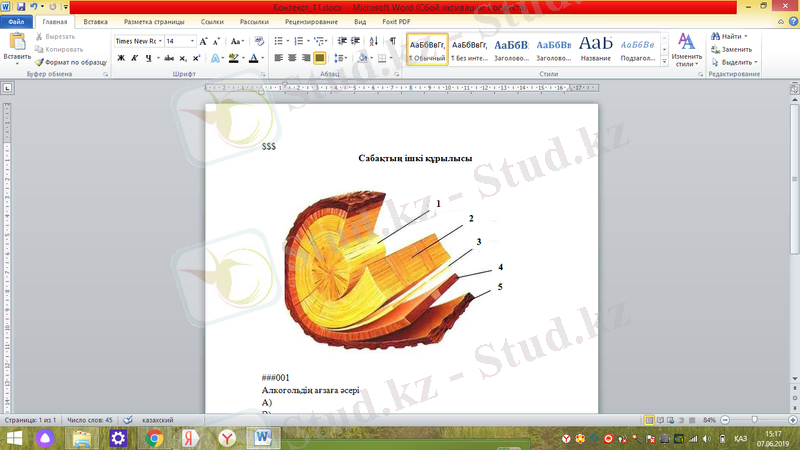Click Format Painter (Формат по образцу)

click(71, 62)
